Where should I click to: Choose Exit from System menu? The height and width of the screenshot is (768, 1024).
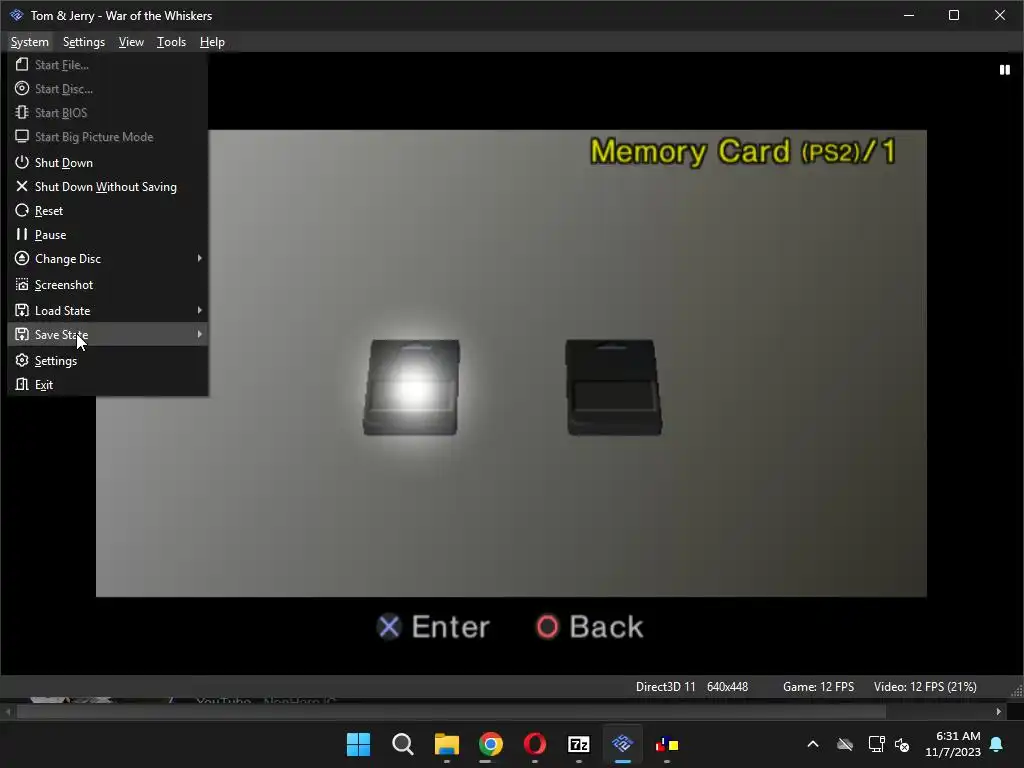point(108,385)
